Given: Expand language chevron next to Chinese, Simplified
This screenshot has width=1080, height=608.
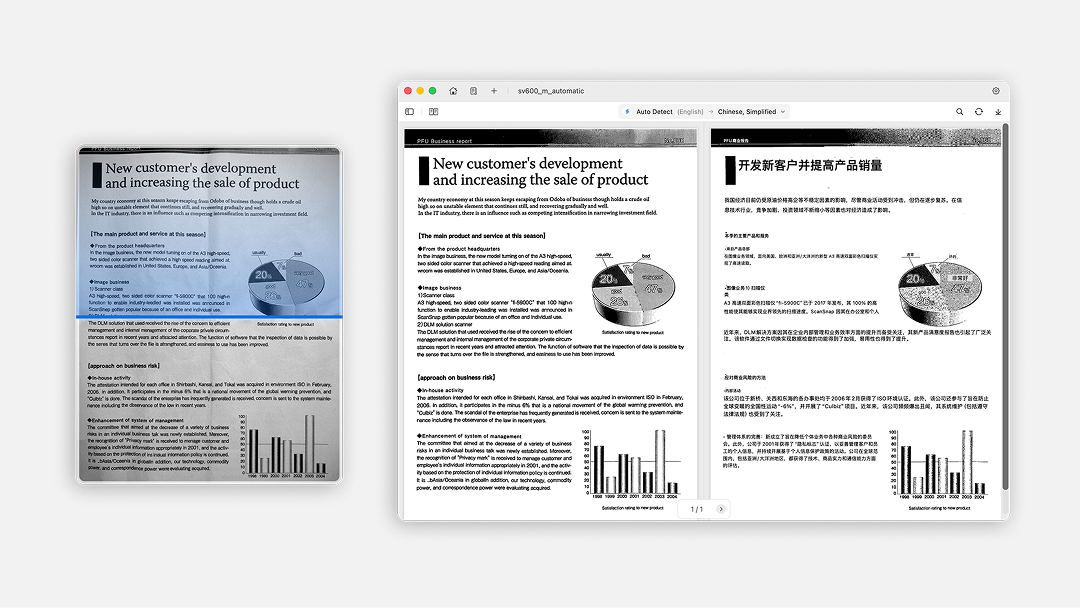Looking at the screenshot, I should click(x=782, y=112).
